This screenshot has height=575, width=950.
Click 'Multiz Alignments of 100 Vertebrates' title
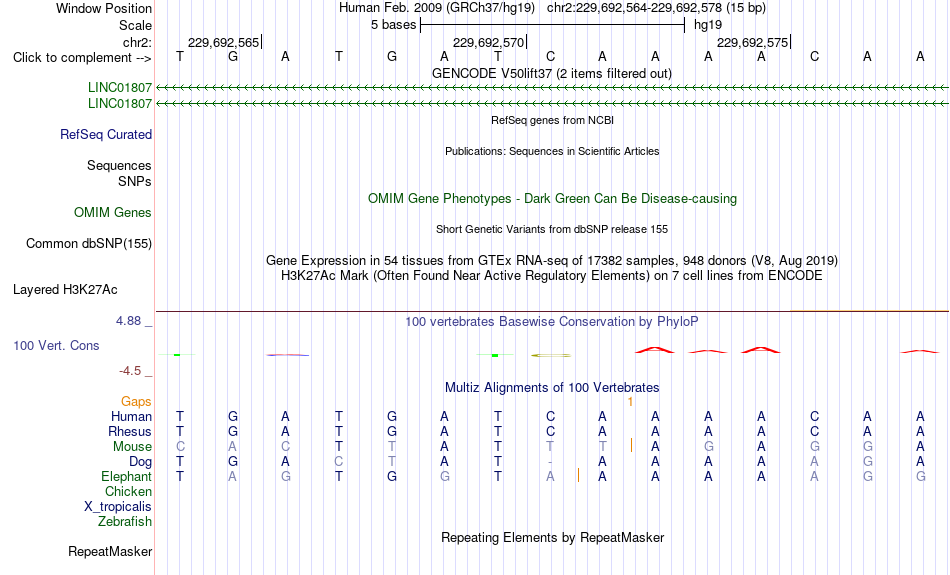[x=552, y=387]
